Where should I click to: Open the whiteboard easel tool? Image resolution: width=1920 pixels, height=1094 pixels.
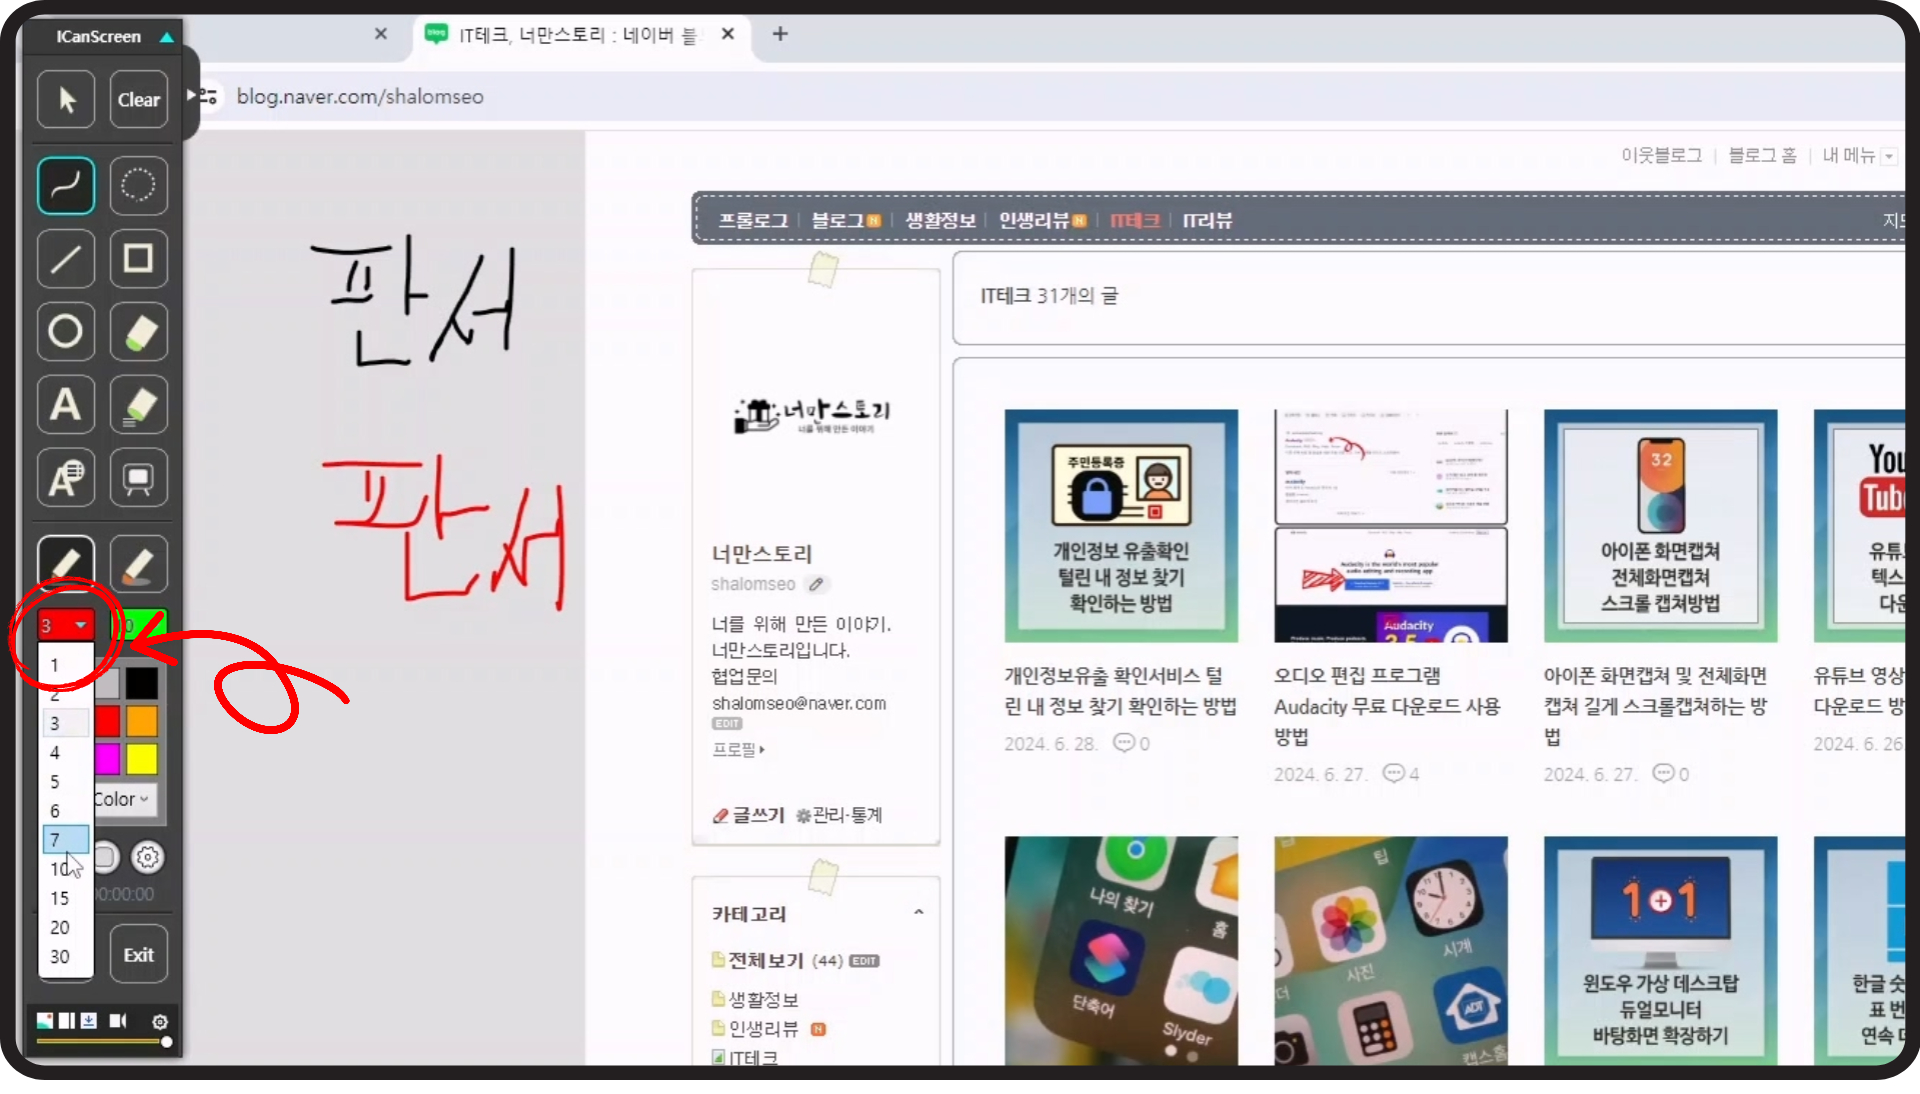[x=138, y=478]
